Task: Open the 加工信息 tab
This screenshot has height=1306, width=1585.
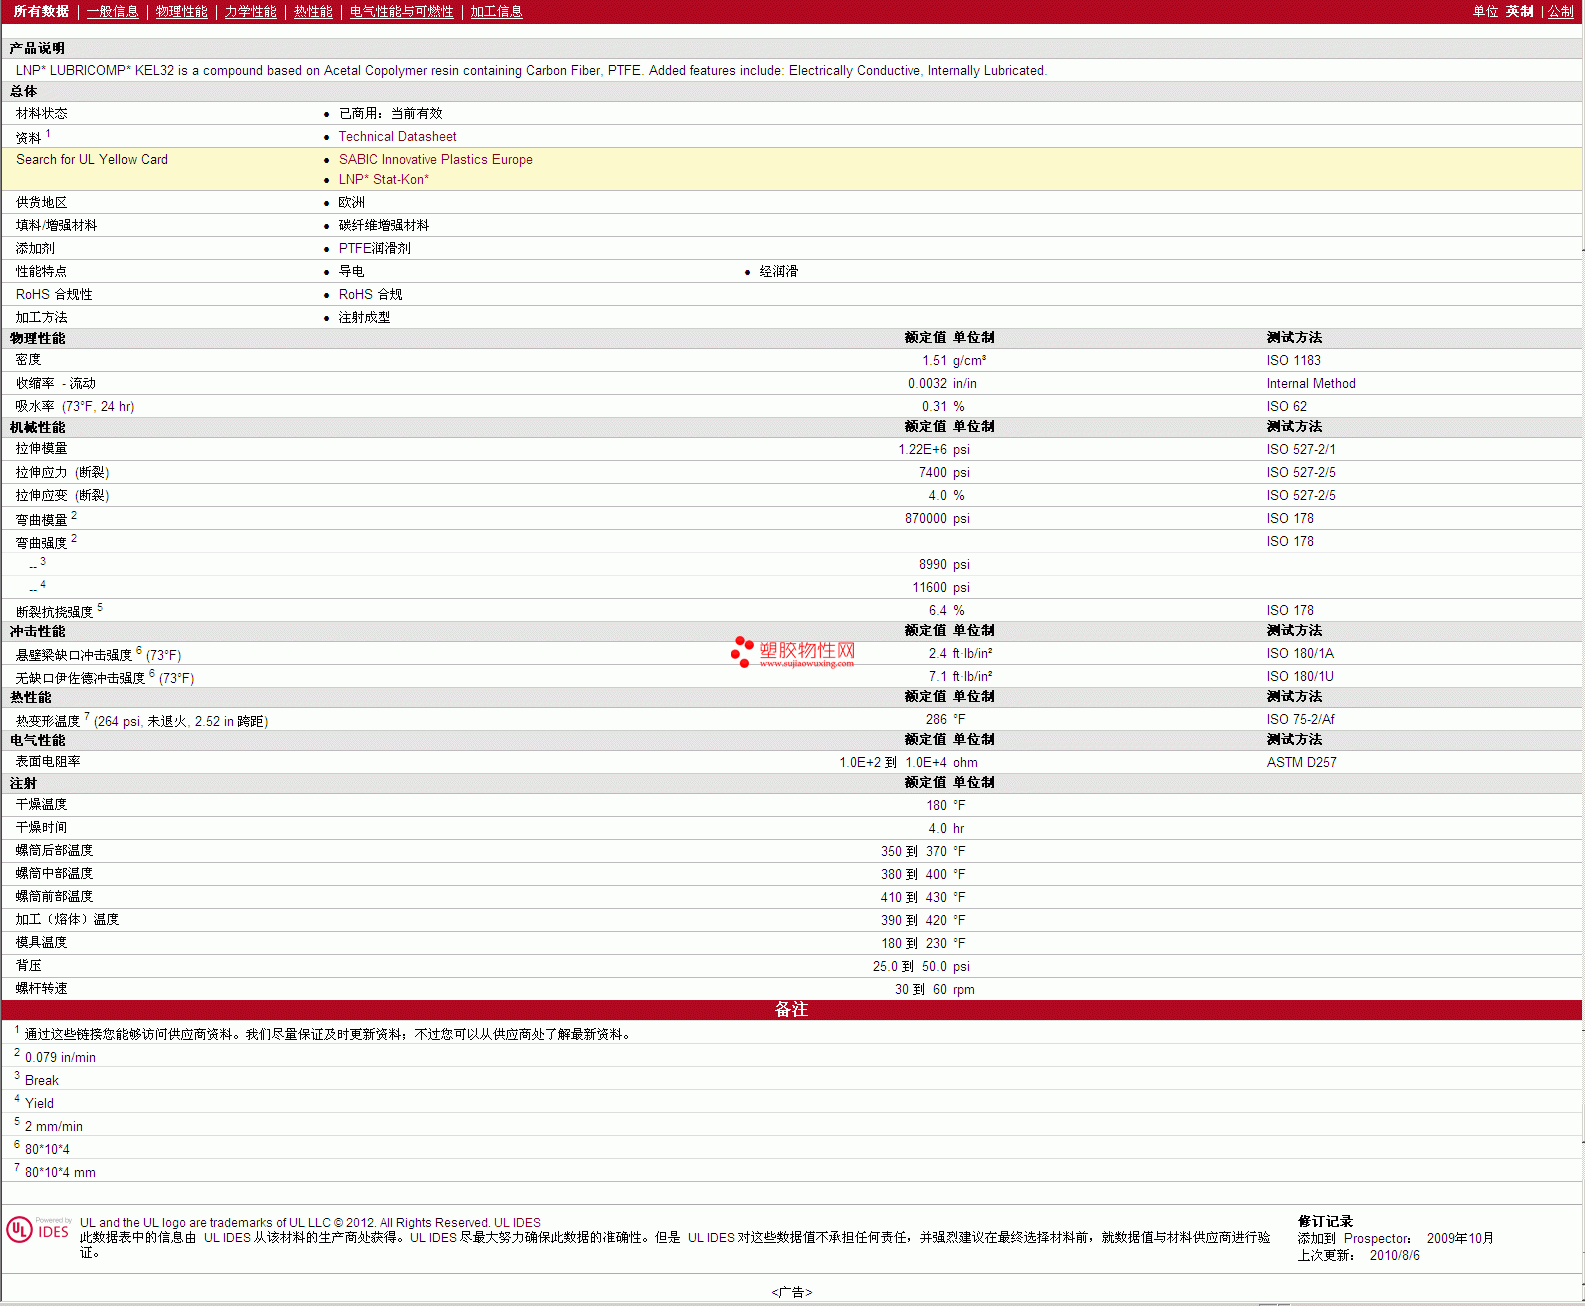Action: pyautogui.click(x=496, y=11)
